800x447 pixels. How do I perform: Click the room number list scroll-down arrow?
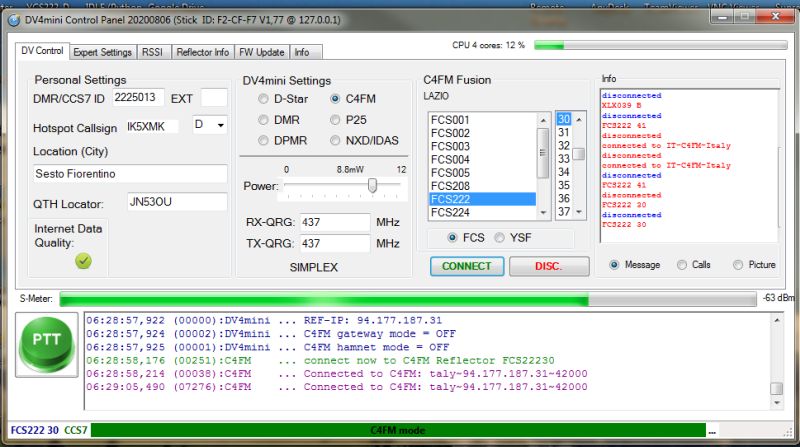pos(579,212)
